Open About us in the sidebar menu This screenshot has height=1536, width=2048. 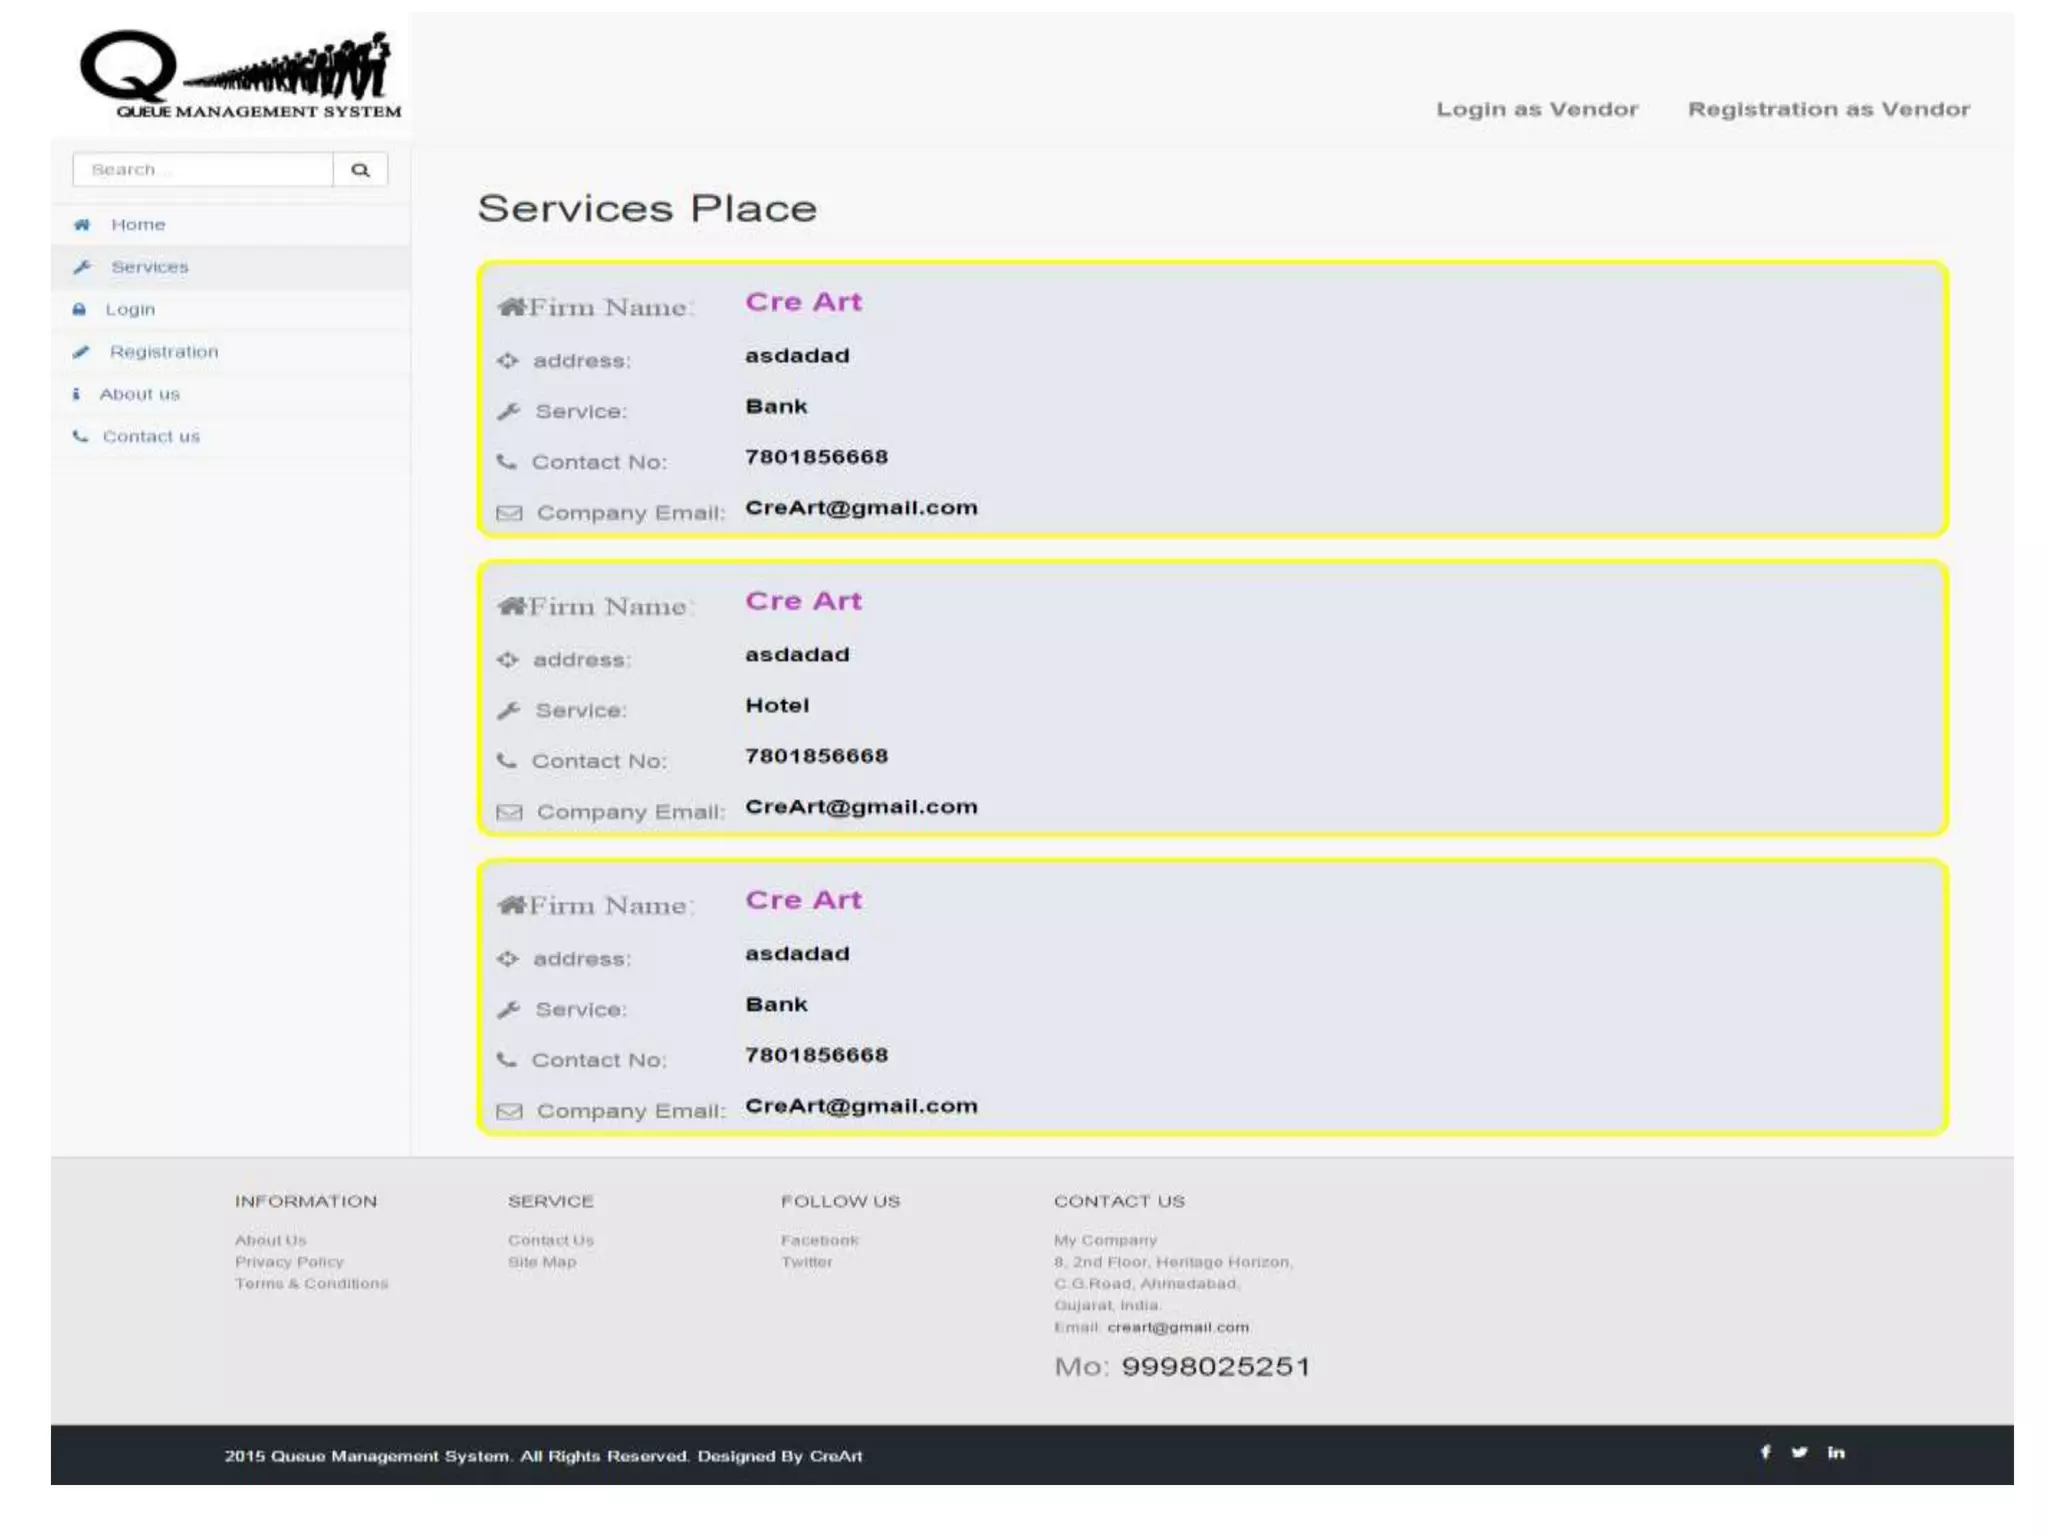139,394
